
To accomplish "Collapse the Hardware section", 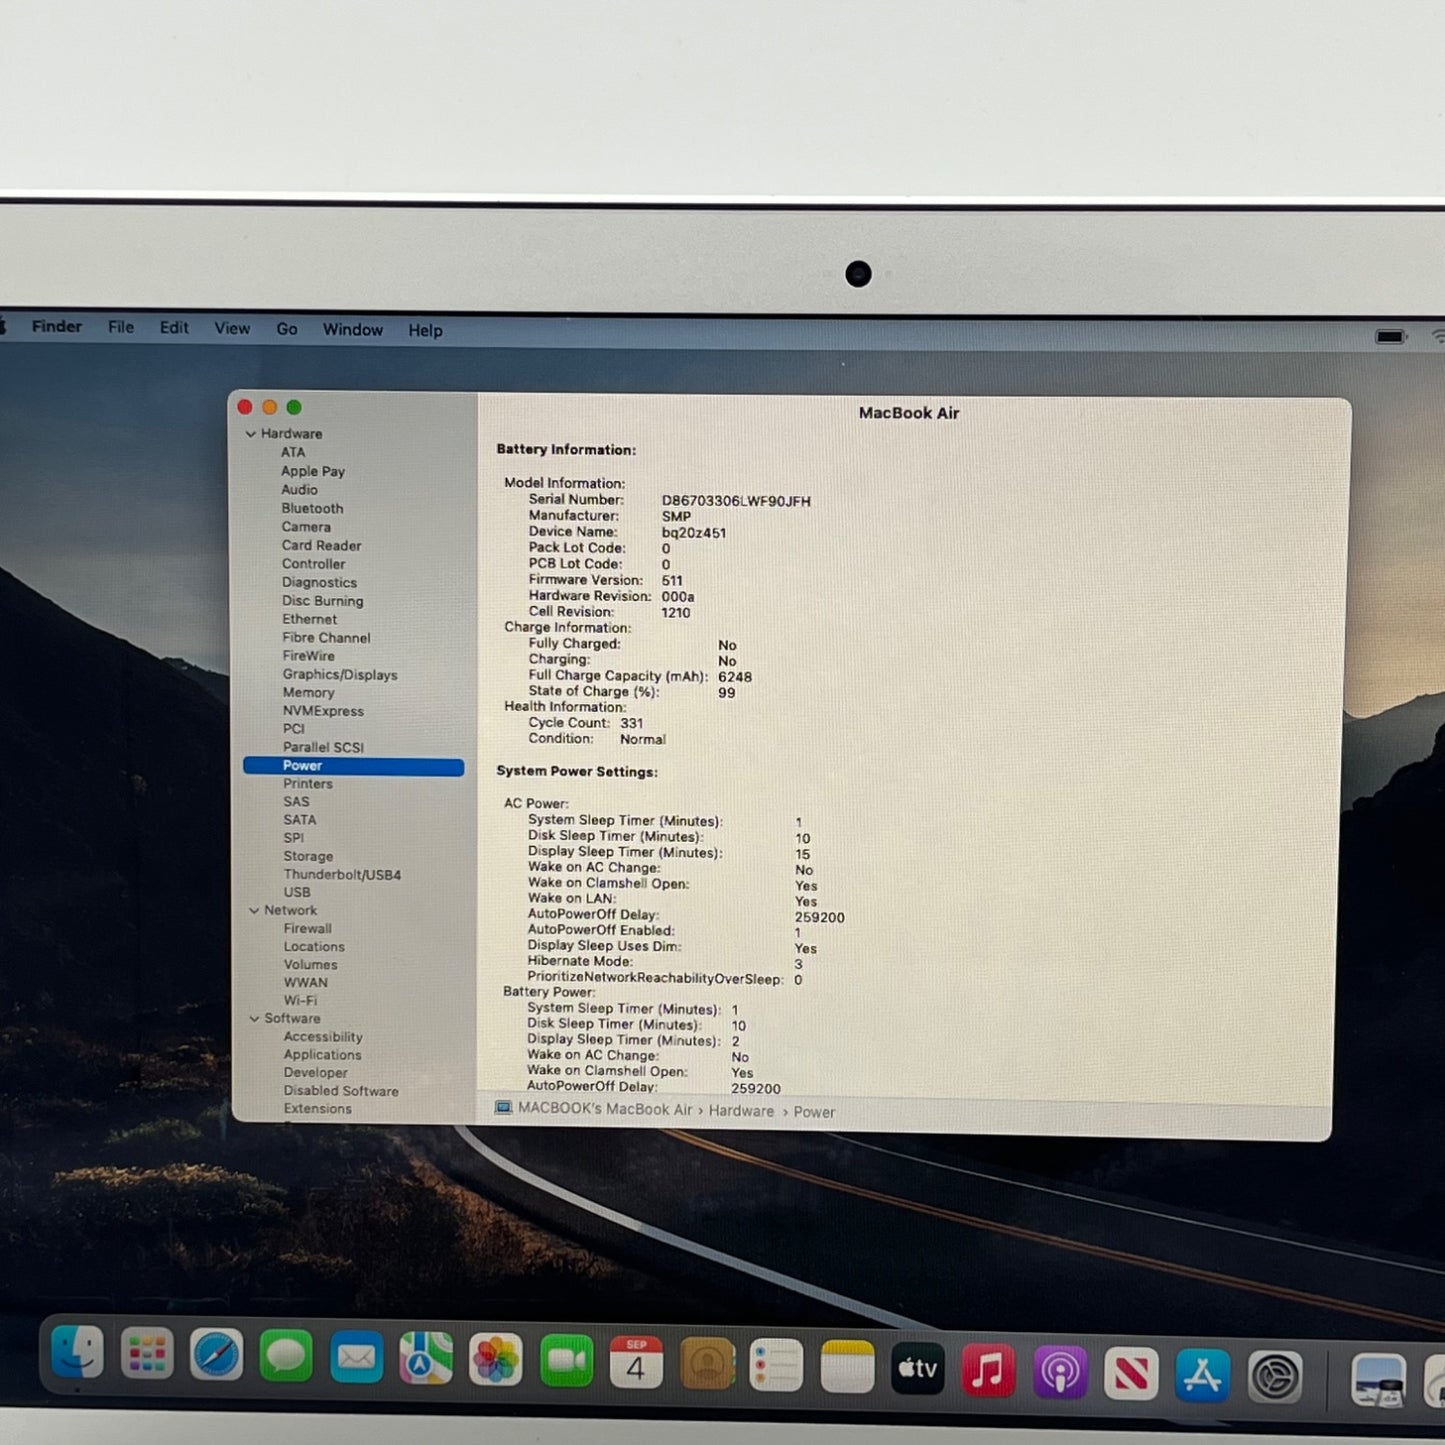I will point(250,434).
